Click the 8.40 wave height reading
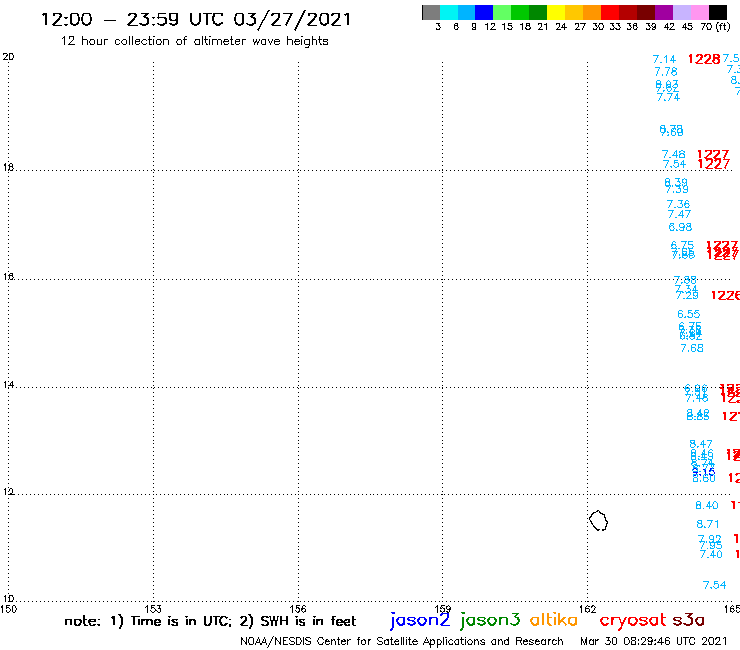Viewport: 740px width, 650px height. (706, 506)
